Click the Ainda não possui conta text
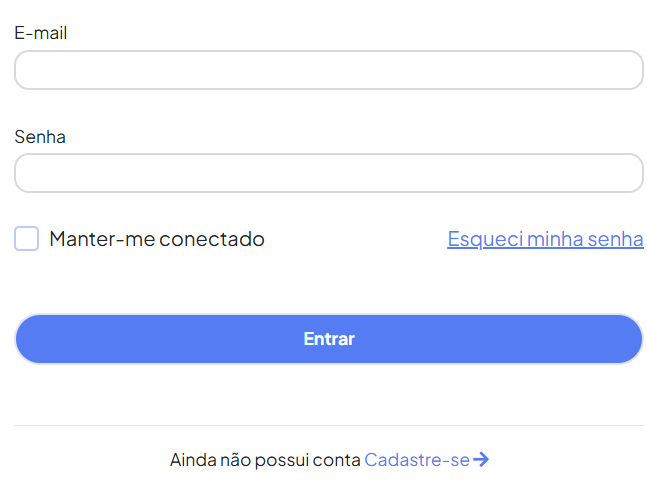 pos(264,460)
